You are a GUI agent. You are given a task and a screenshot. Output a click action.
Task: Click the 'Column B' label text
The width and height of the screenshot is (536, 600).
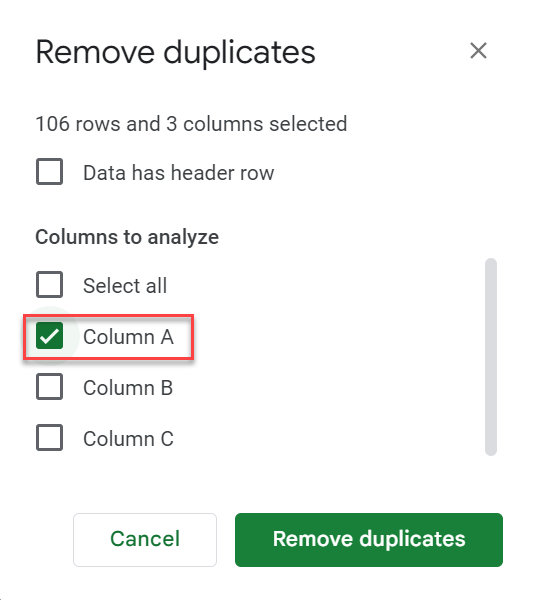tap(128, 388)
